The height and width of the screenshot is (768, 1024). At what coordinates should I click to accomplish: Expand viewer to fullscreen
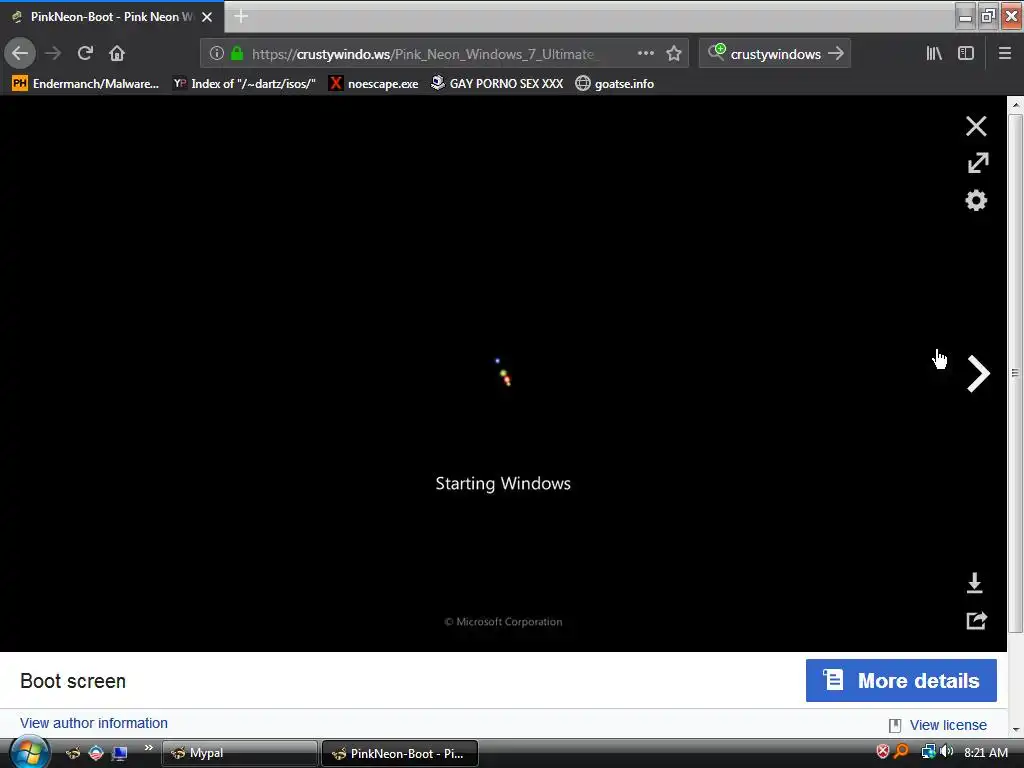977,163
